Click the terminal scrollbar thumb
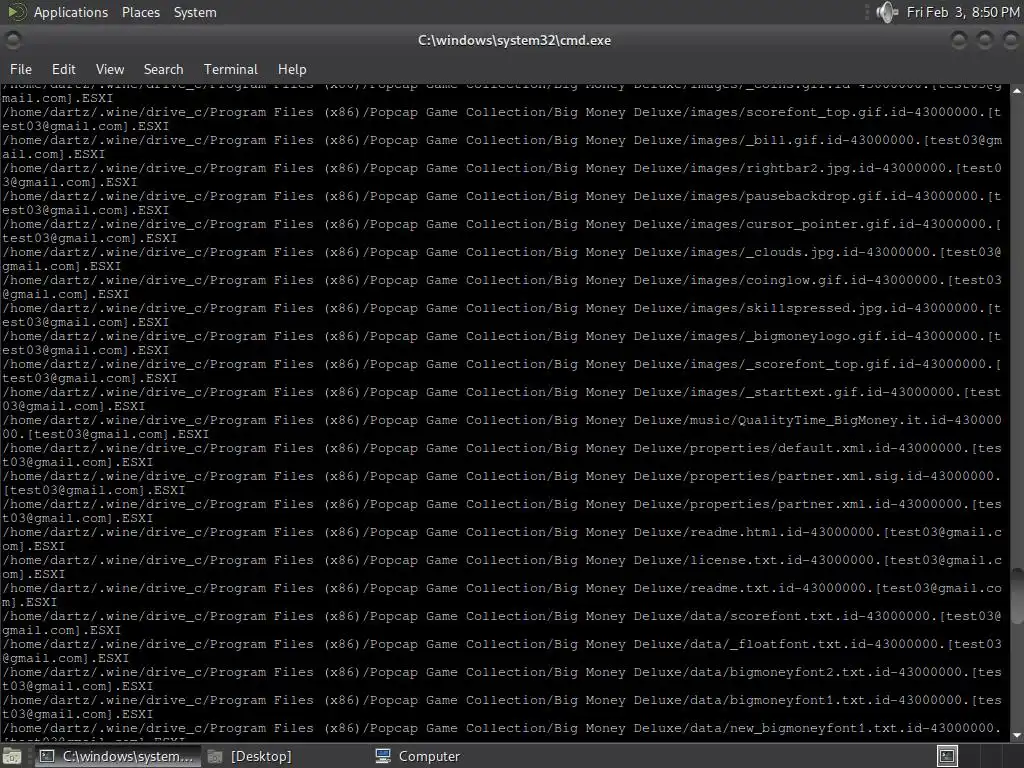The height and width of the screenshot is (768, 1024). click(x=1017, y=596)
